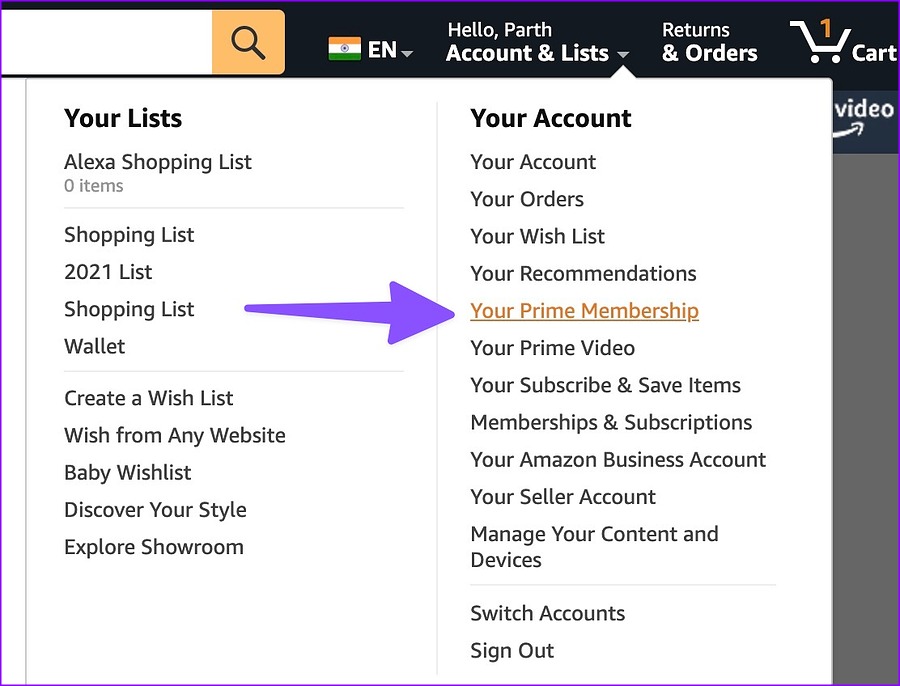Go to Your Recommendations
The image size is (900, 686).
(x=583, y=273)
